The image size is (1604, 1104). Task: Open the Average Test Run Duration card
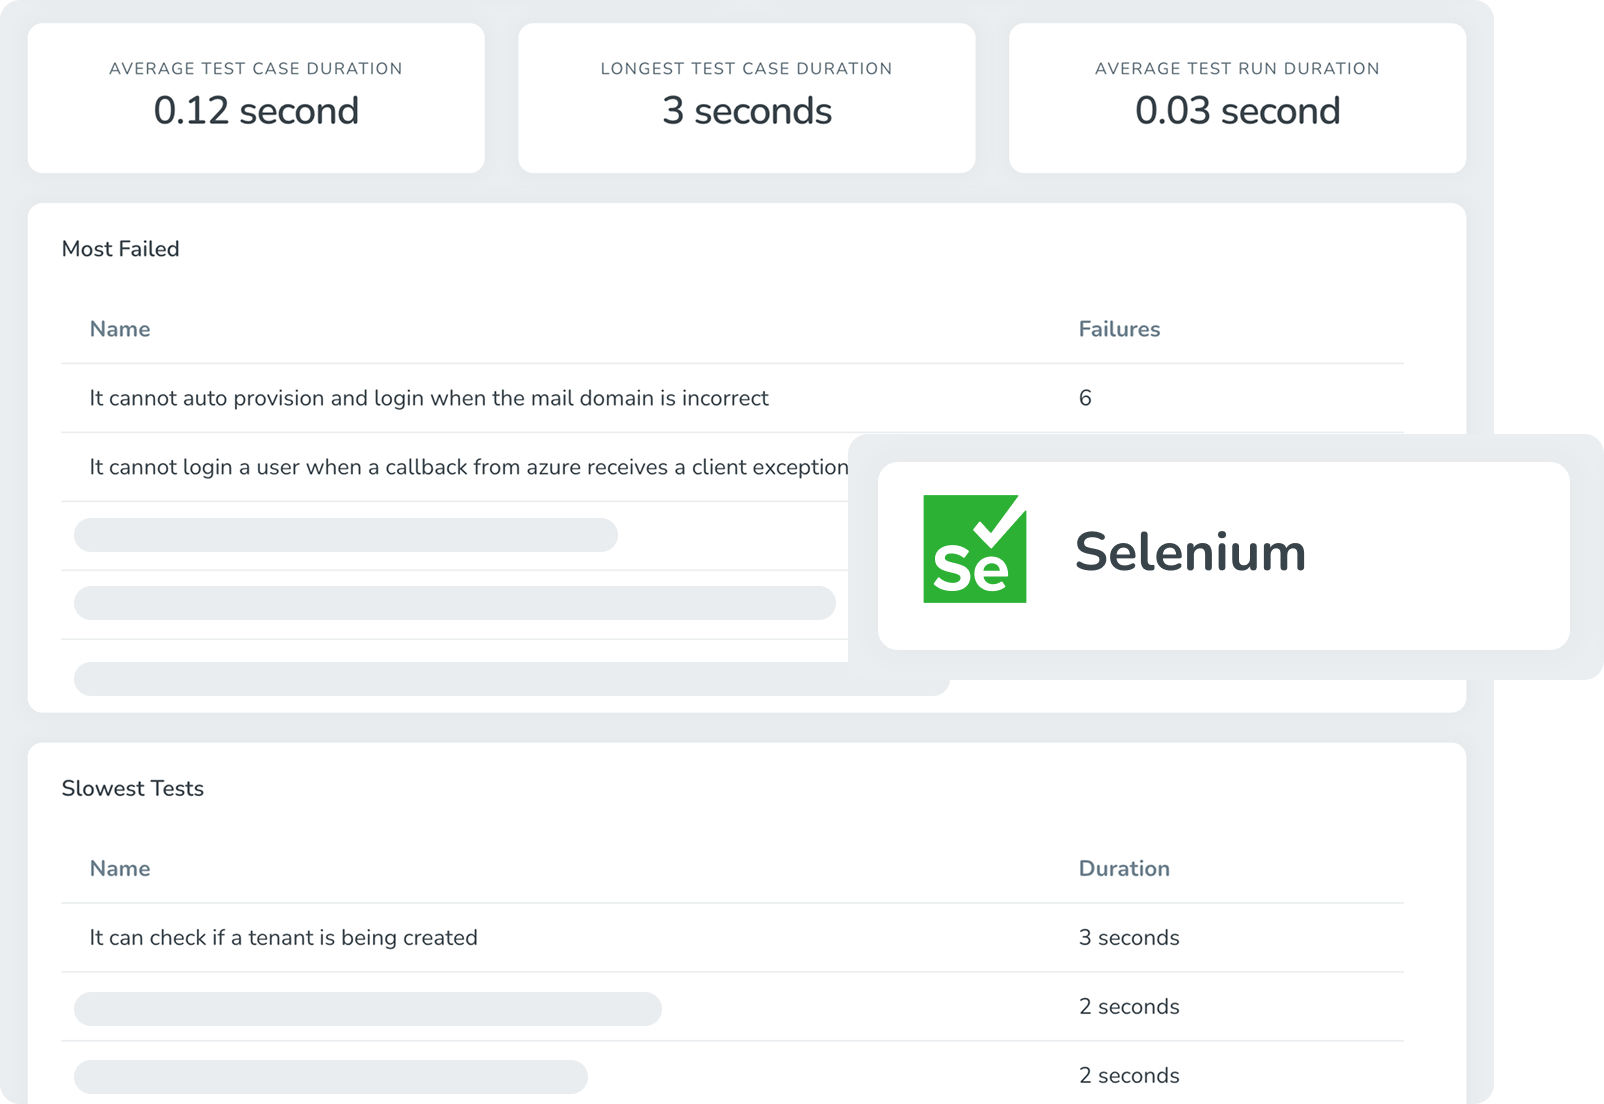1238,98
